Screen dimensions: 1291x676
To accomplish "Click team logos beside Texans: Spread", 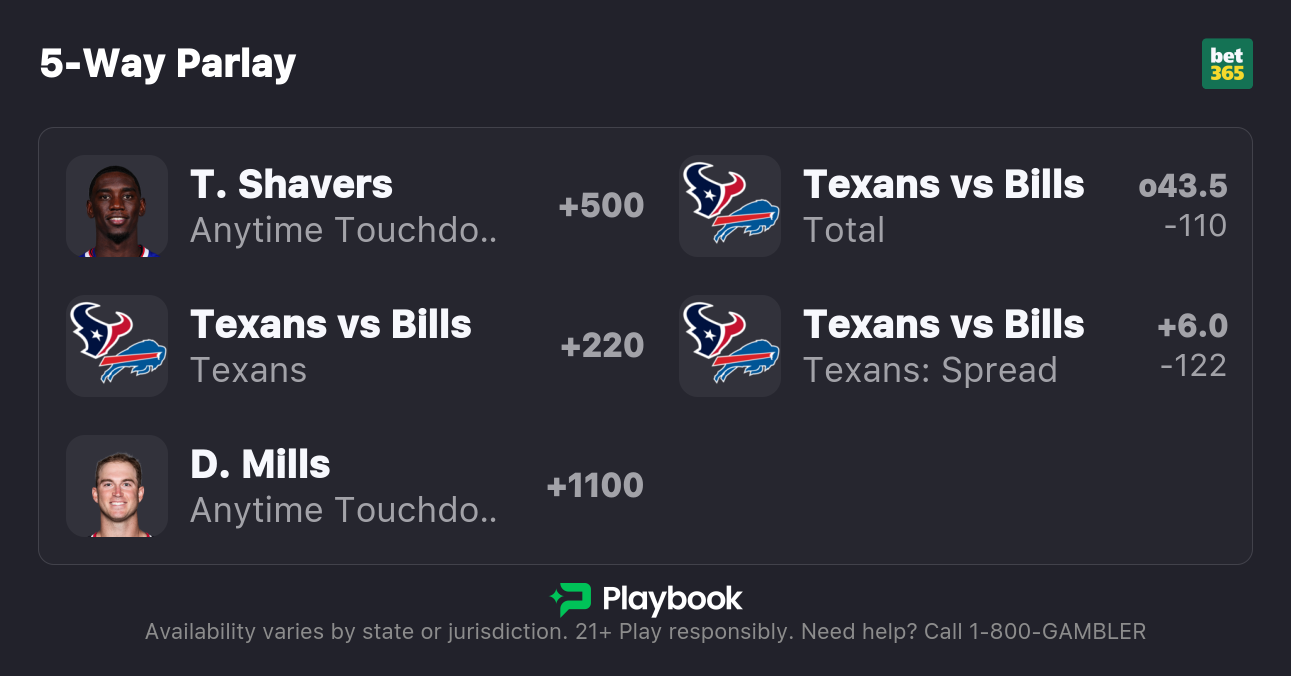I will [730, 346].
